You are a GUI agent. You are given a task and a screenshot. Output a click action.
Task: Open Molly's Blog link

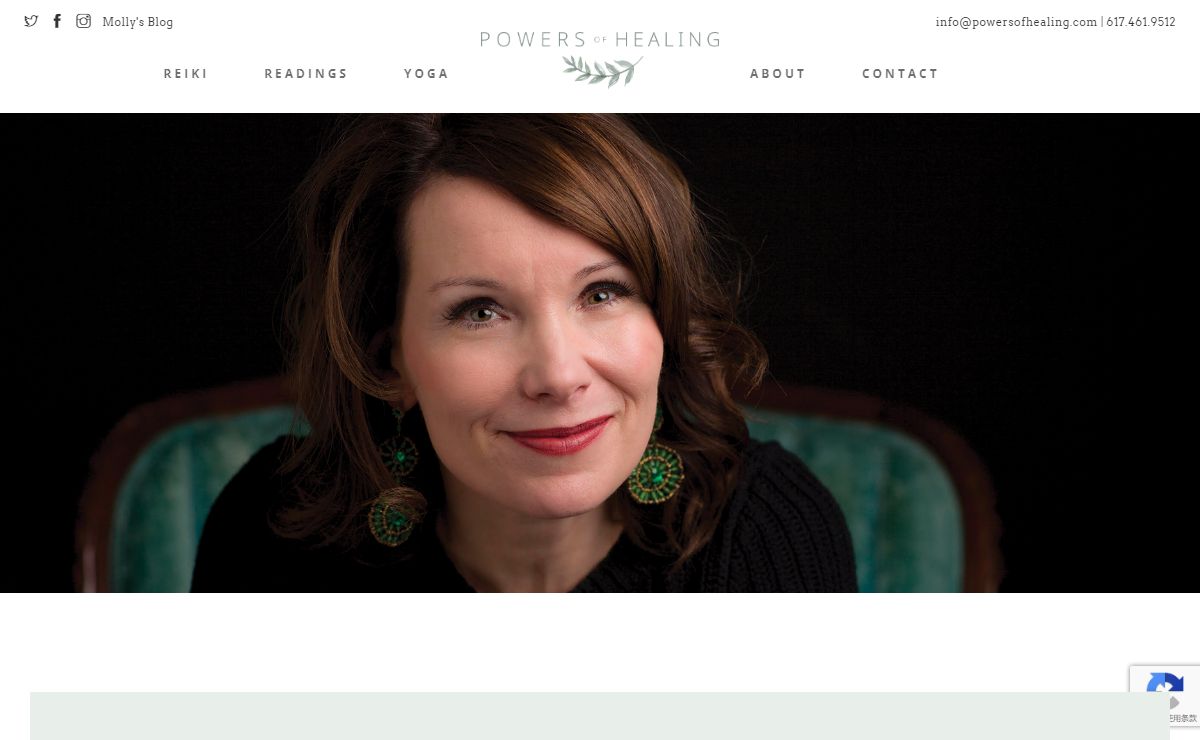(x=137, y=22)
